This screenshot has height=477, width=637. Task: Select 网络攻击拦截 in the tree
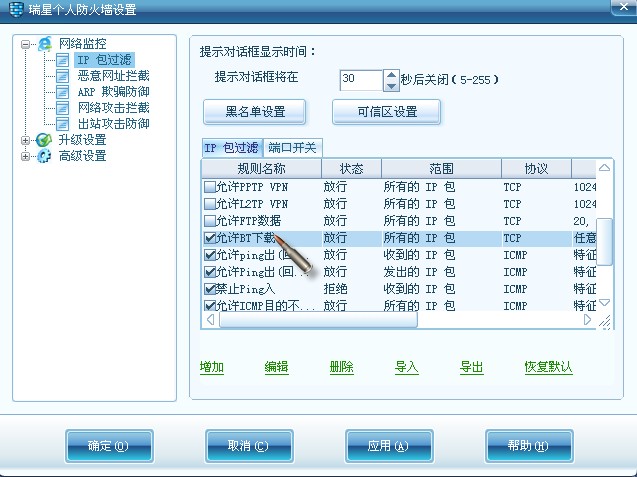113,108
